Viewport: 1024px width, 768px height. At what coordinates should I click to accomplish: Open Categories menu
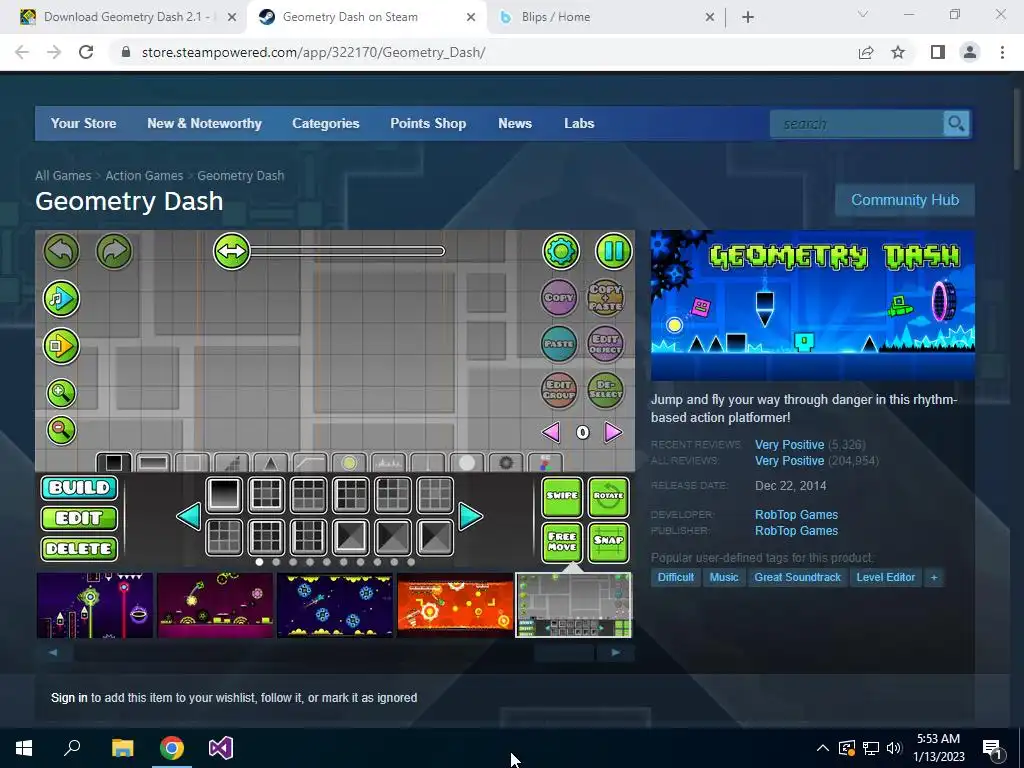pos(325,123)
